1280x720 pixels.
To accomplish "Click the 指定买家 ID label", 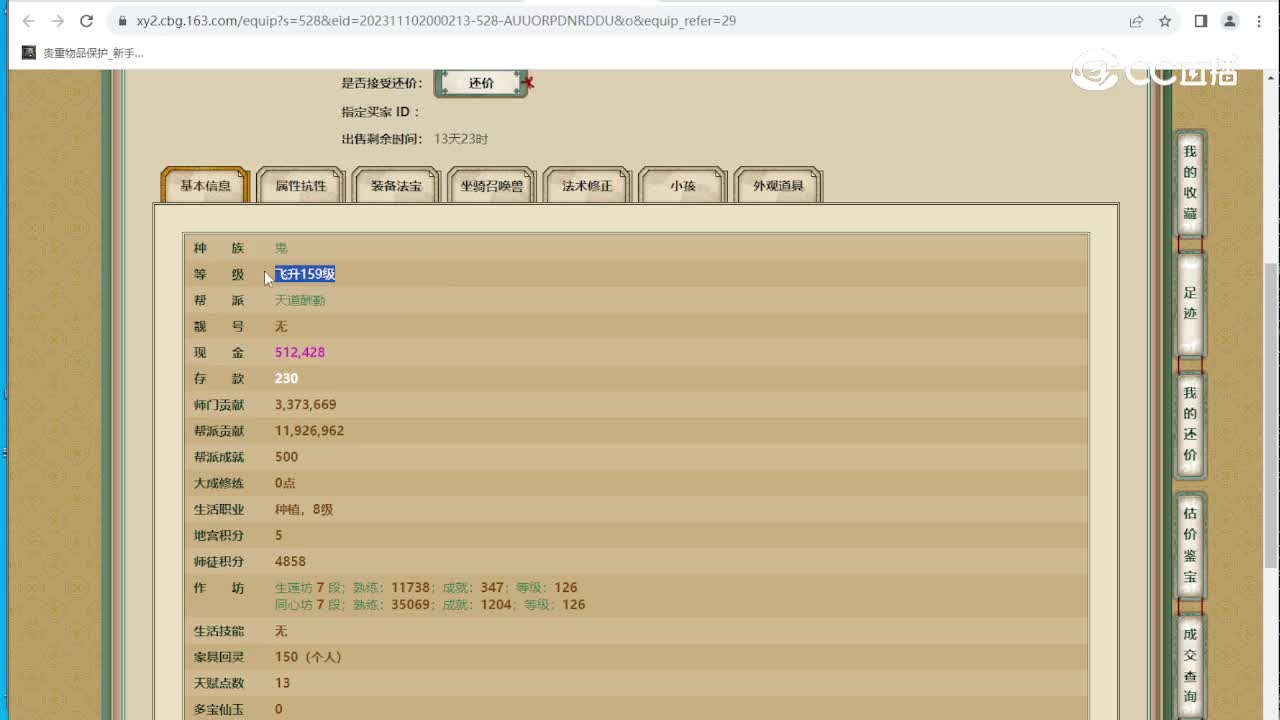I will point(381,112).
